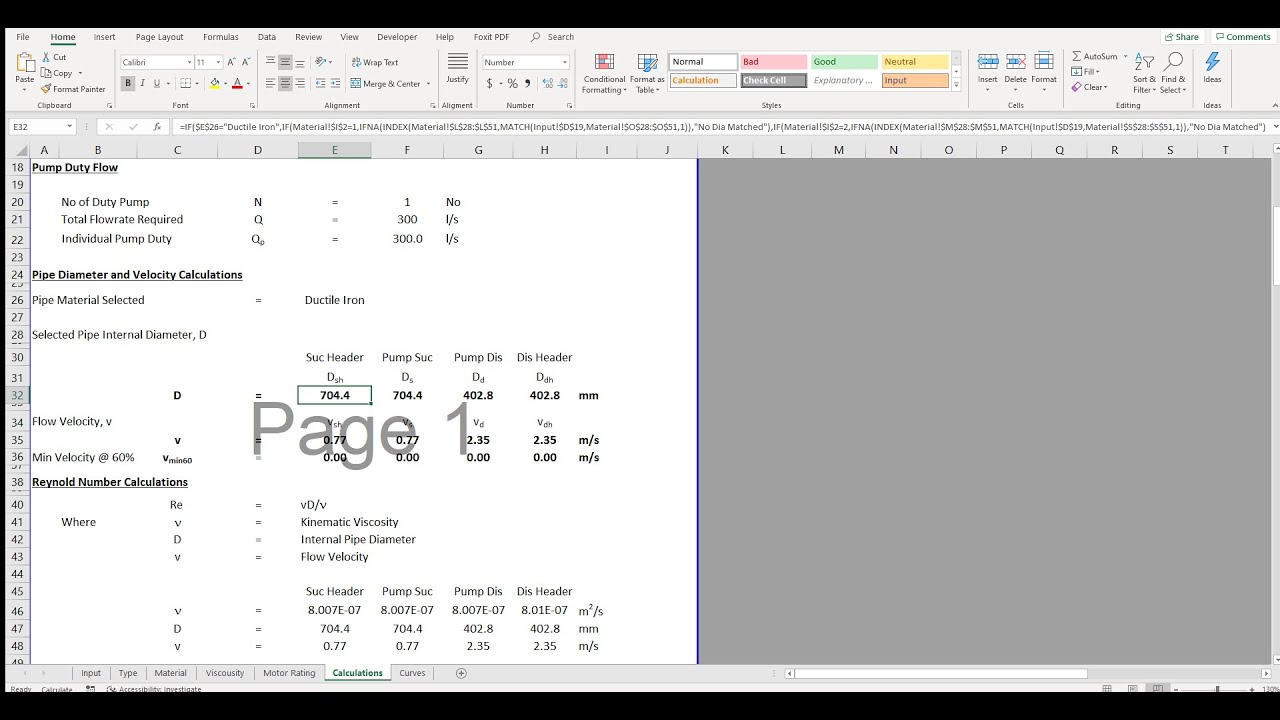Align cell text to the right

[x=300, y=84]
